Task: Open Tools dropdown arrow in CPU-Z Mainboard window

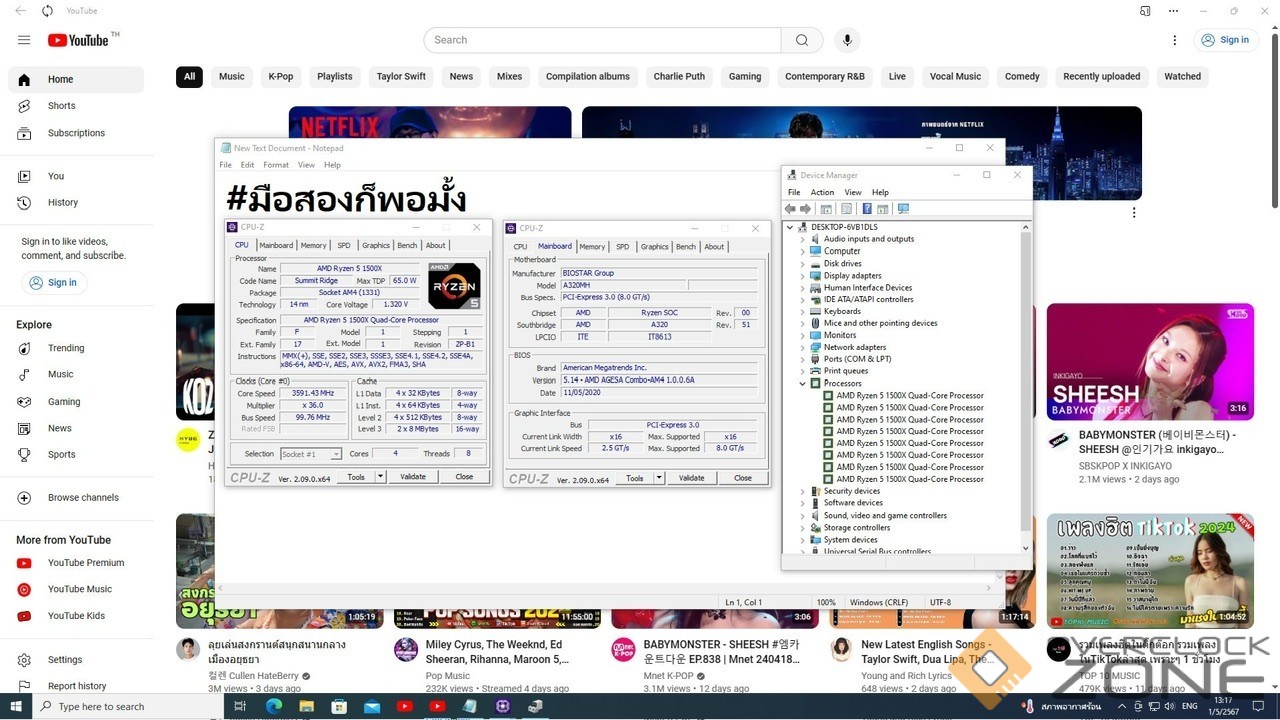Action: pyautogui.click(x=659, y=478)
